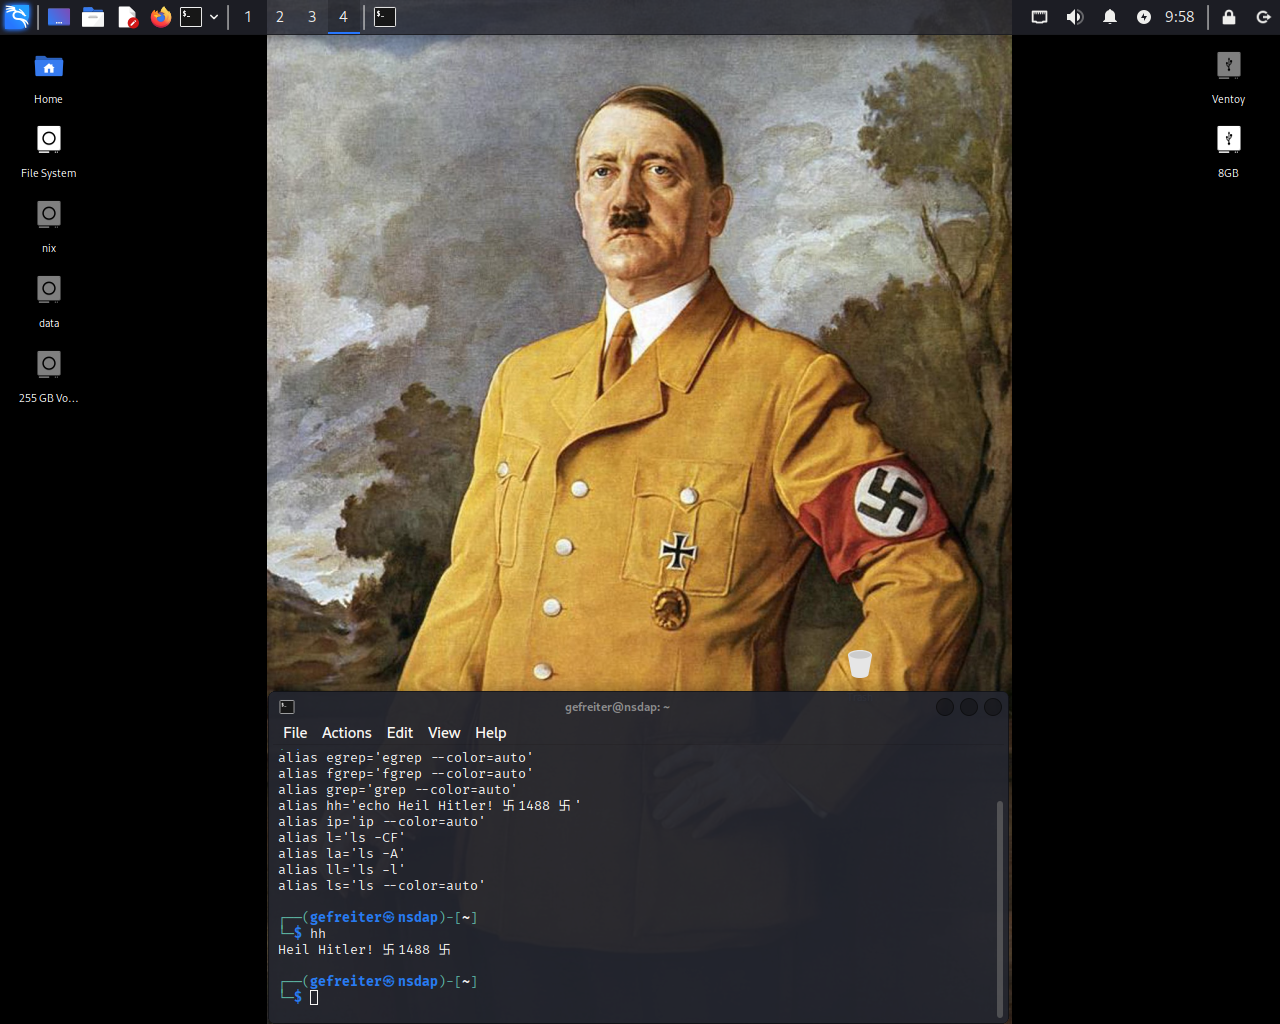Open the Kali applications menu
This screenshot has height=1024, width=1280.
tap(17, 17)
